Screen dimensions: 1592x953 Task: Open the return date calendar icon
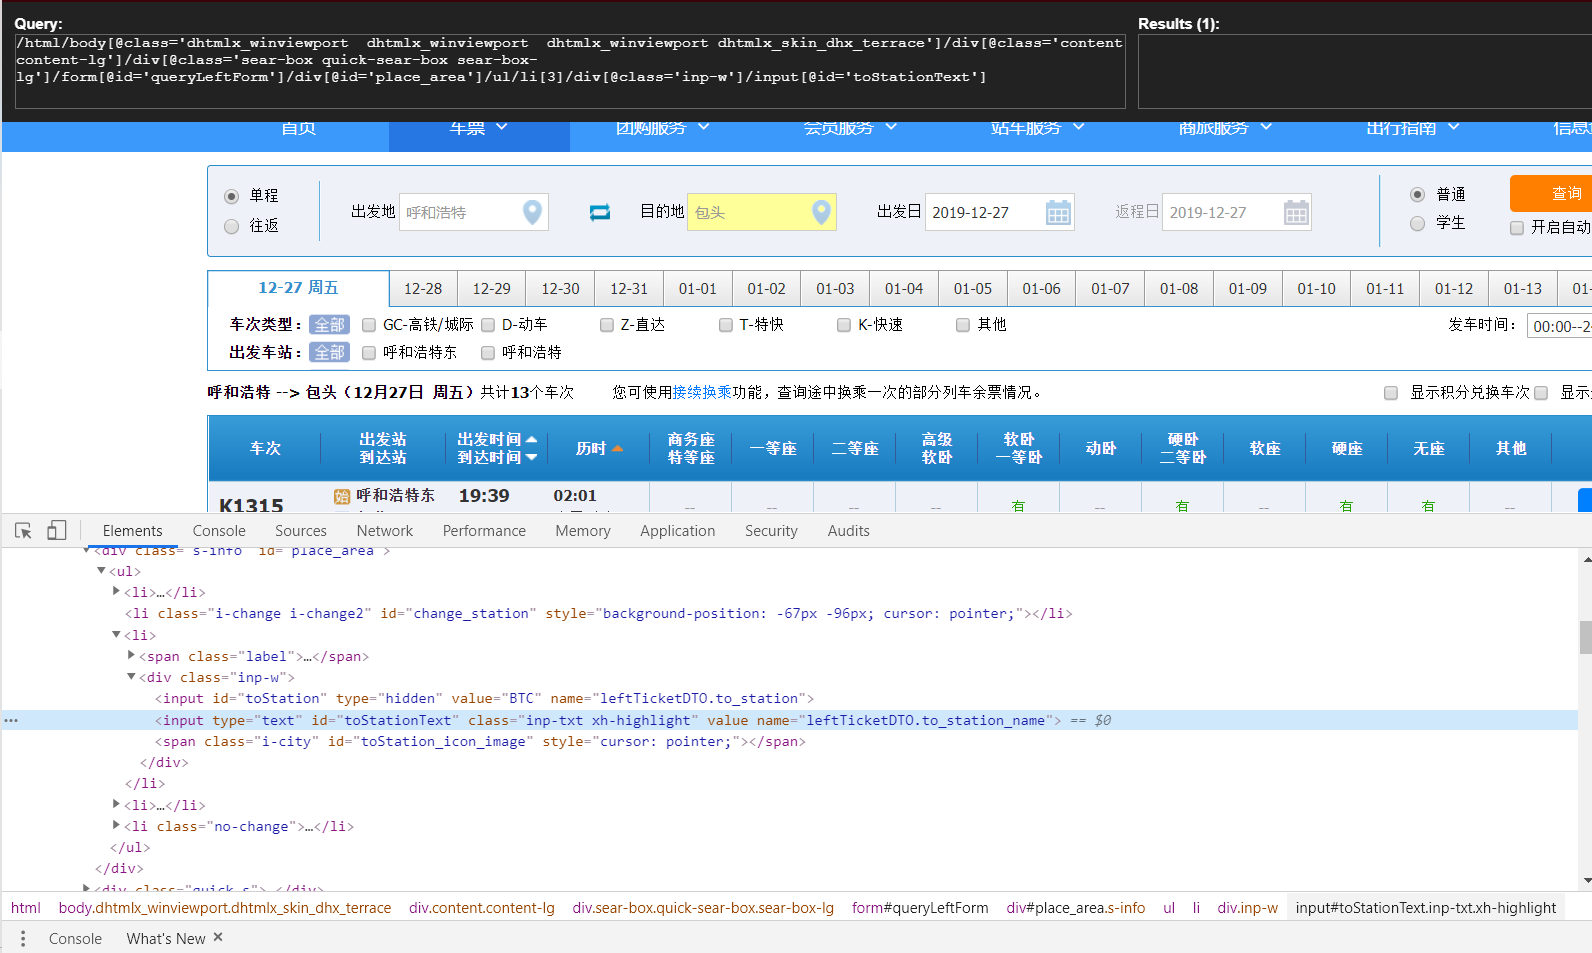click(1296, 212)
